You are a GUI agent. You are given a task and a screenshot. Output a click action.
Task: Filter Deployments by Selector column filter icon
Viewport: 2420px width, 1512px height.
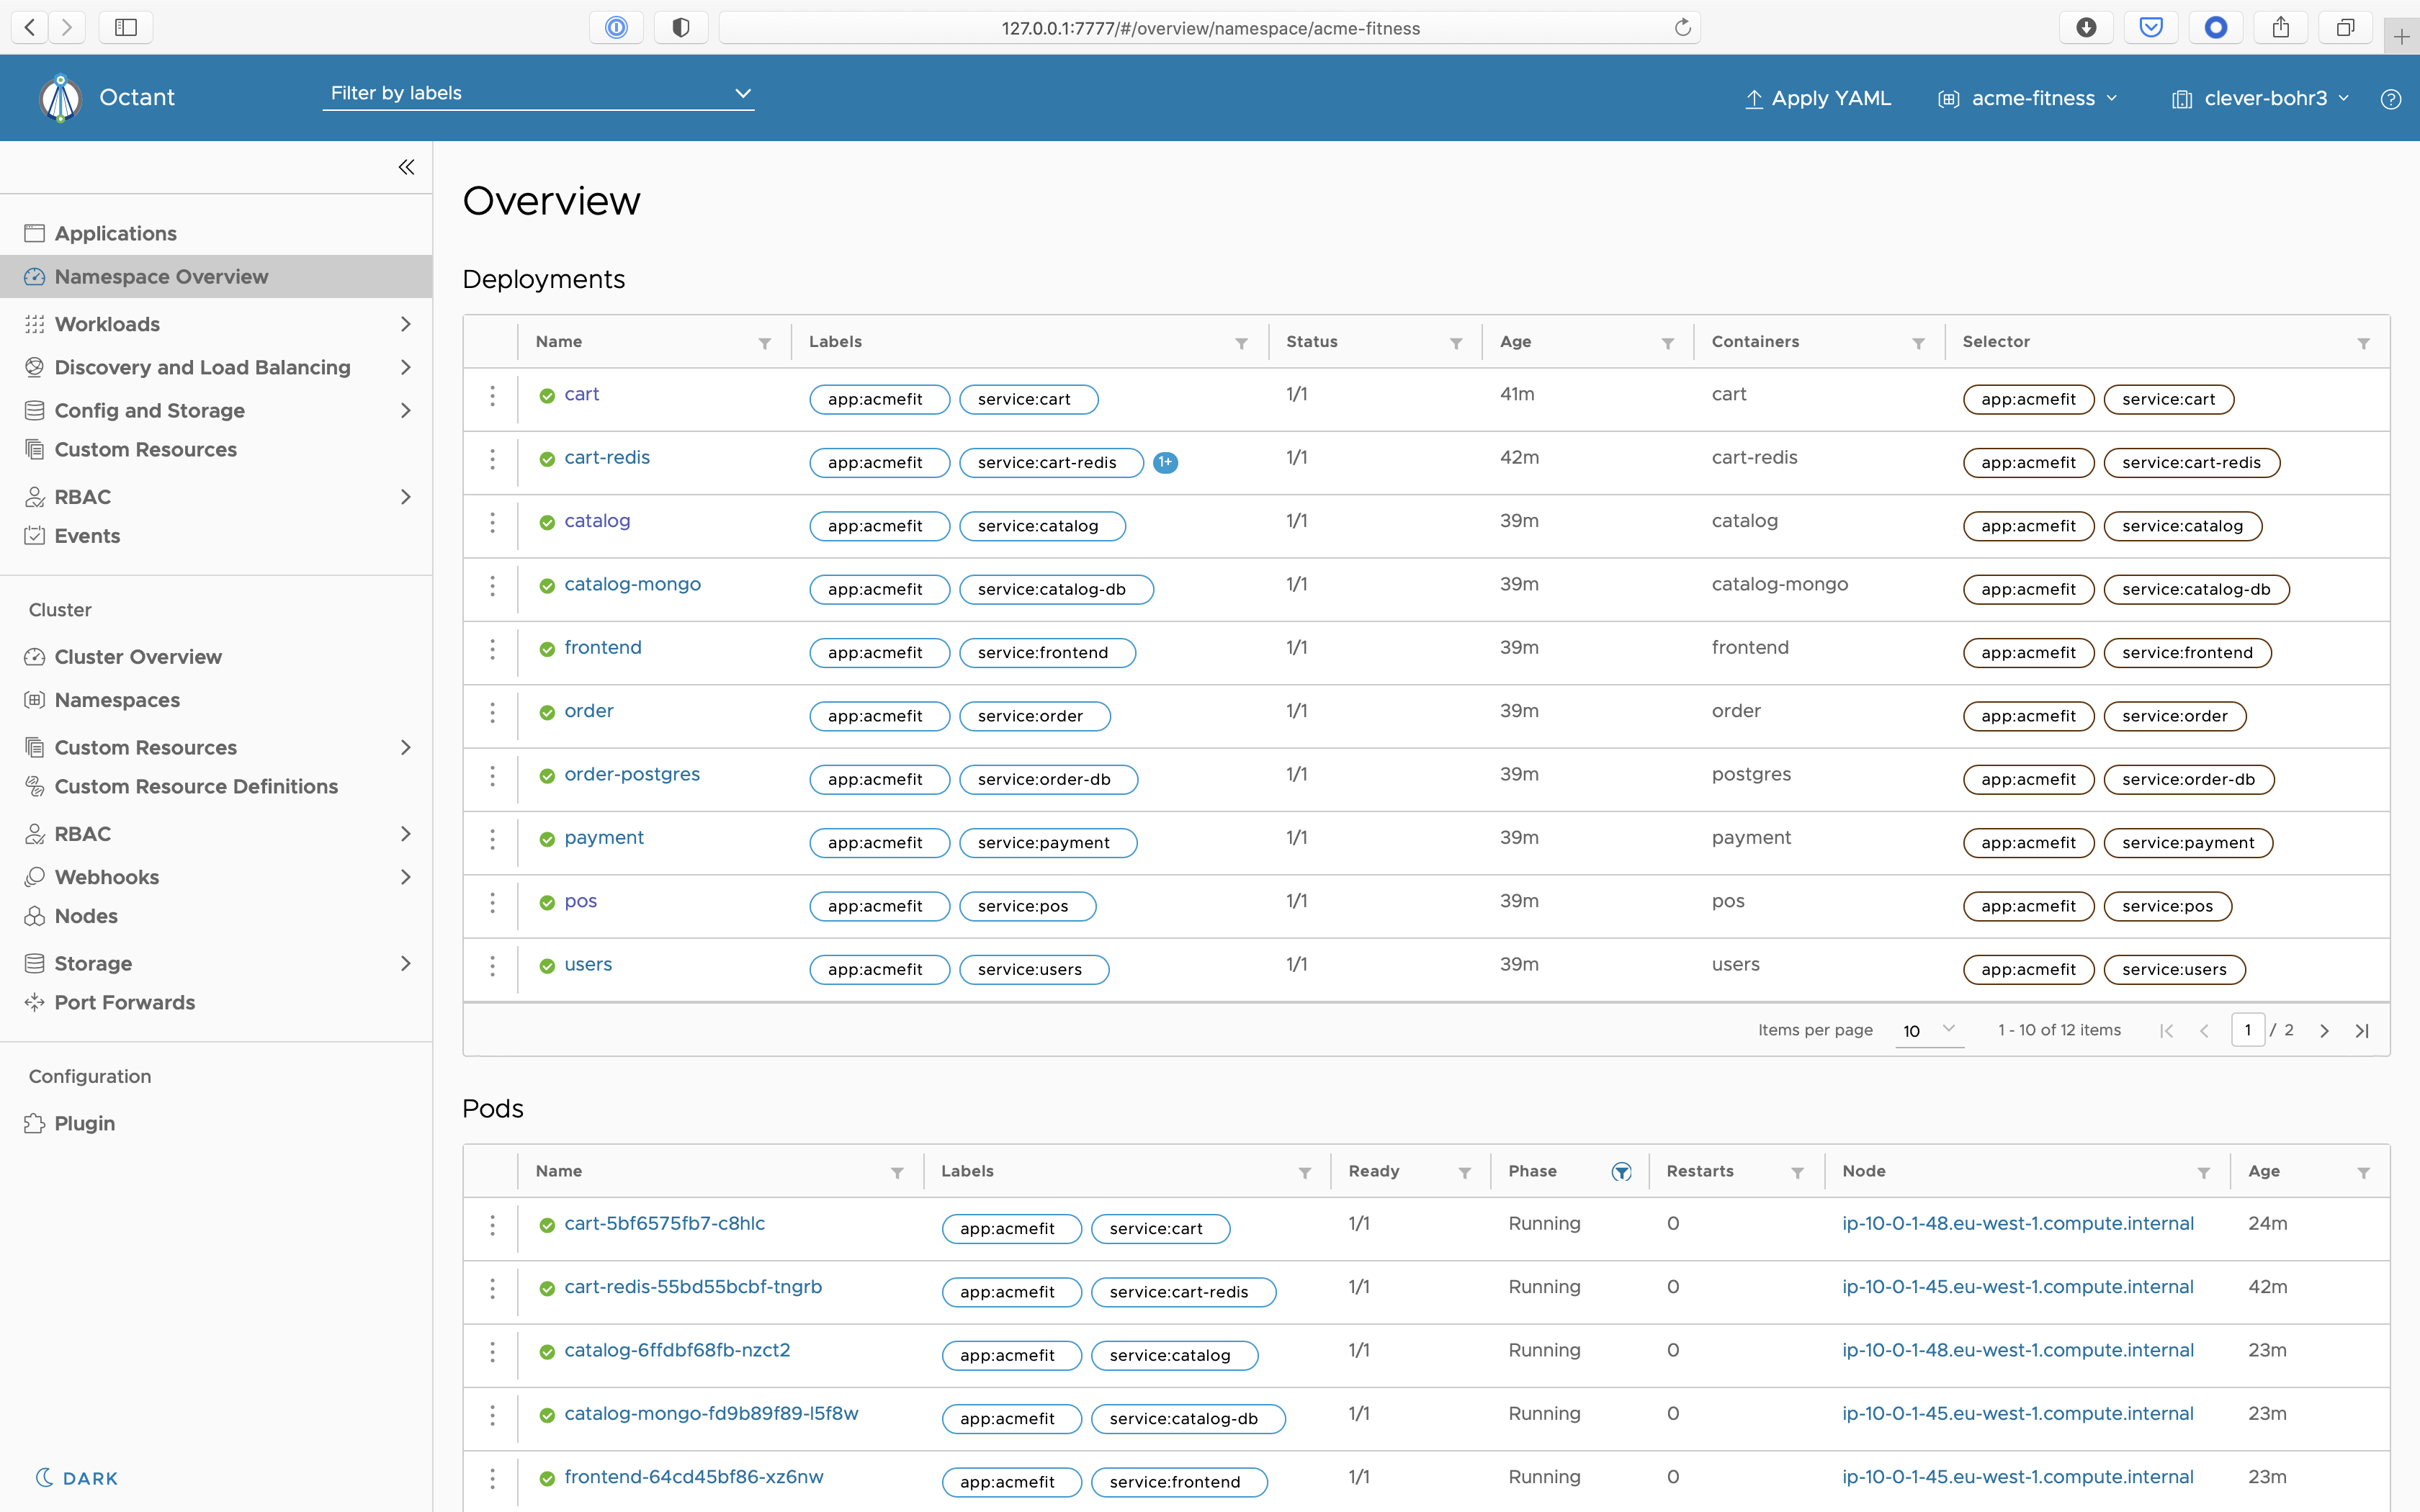point(2363,343)
